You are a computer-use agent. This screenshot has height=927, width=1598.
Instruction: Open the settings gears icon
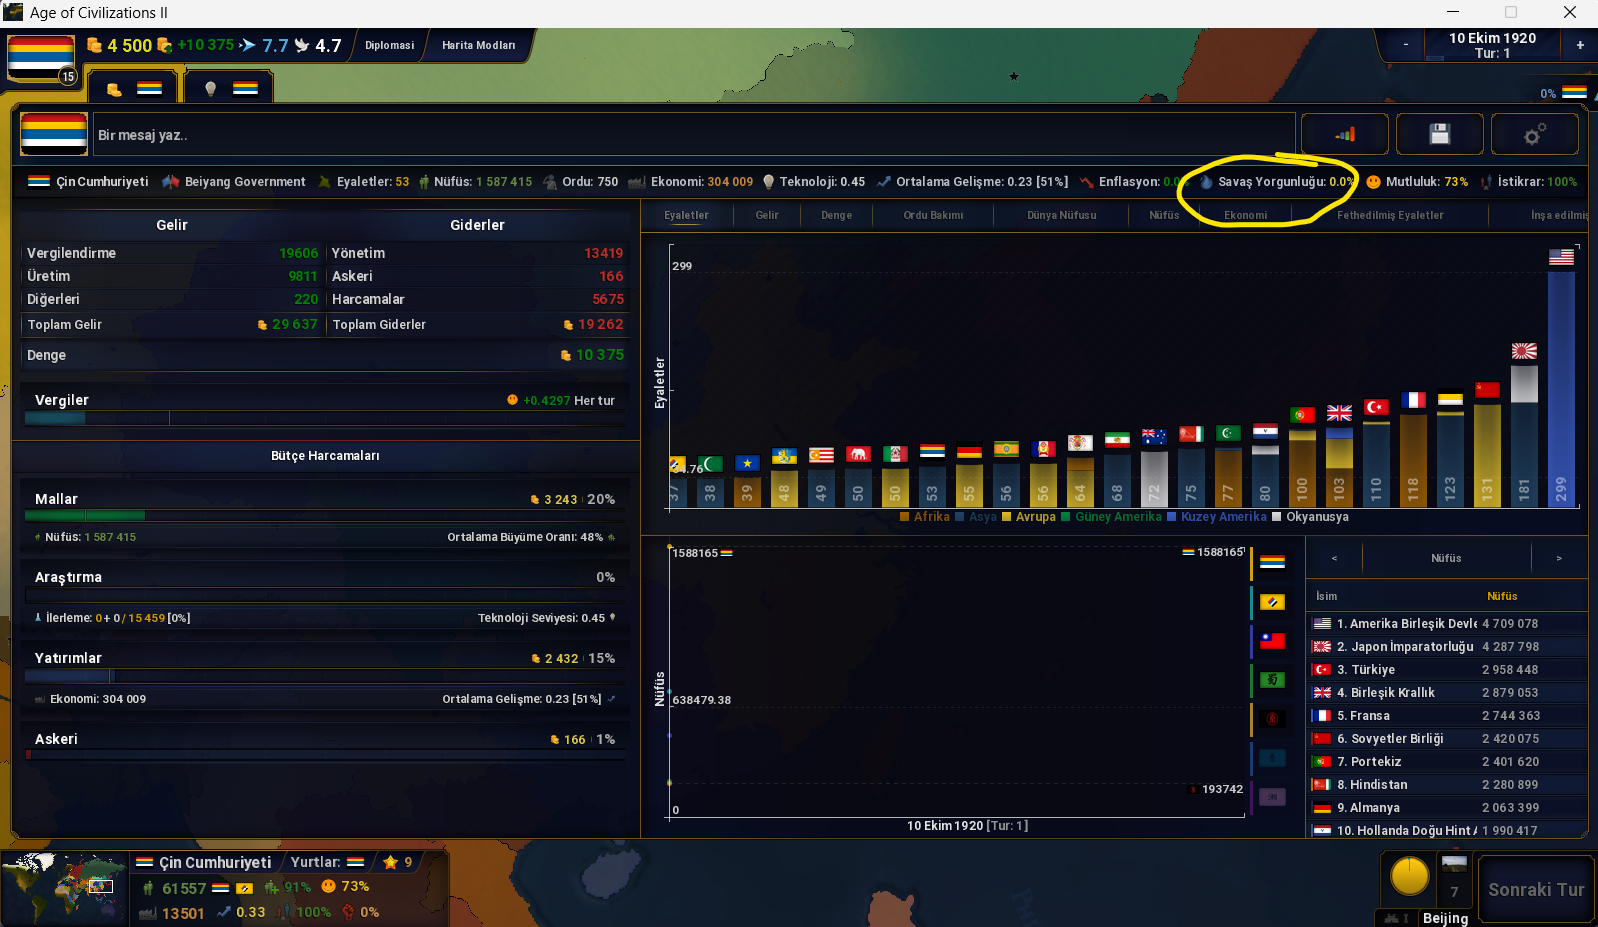[1534, 134]
